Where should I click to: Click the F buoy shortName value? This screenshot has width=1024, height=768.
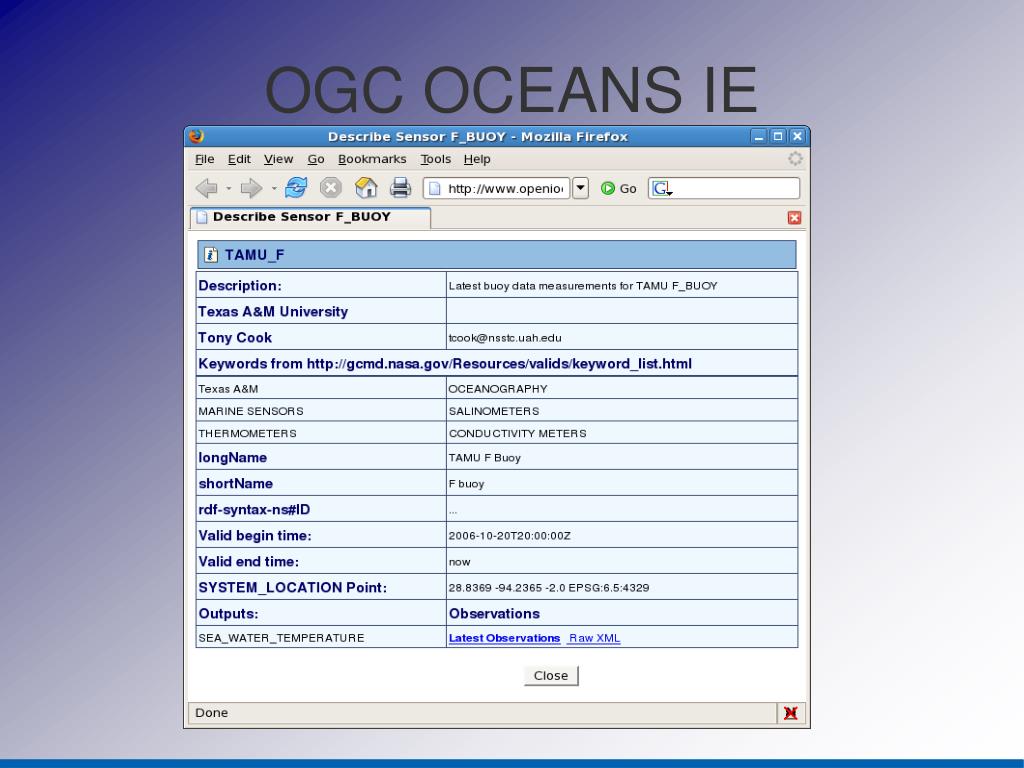point(466,484)
